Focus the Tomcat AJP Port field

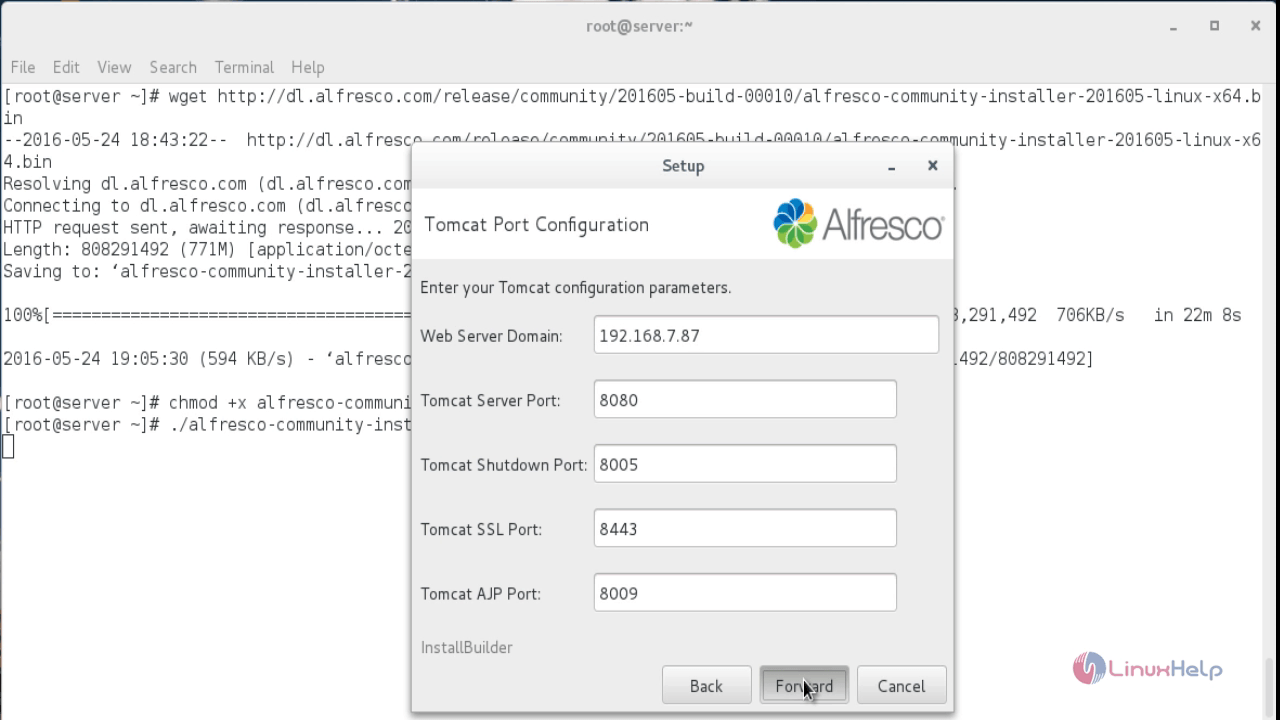click(x=745, y=593)
